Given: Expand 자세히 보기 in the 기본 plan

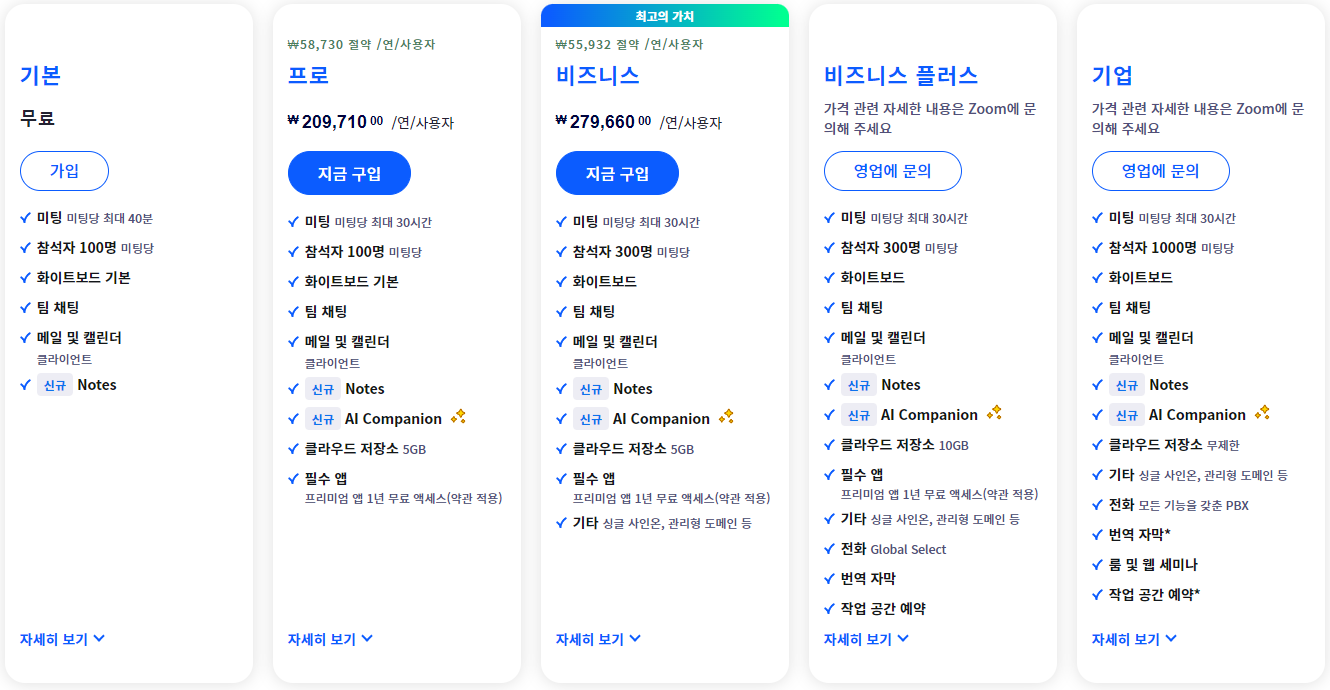Looking at the screenshot, I should (58, 638).
